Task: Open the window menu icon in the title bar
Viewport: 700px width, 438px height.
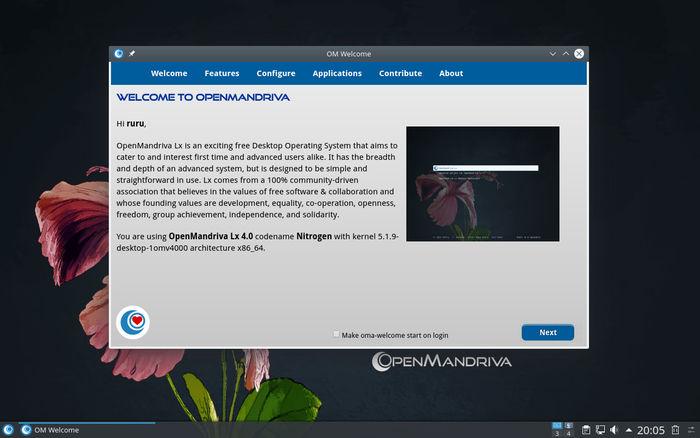Action: pyautogui.click(x=119, y=53)
